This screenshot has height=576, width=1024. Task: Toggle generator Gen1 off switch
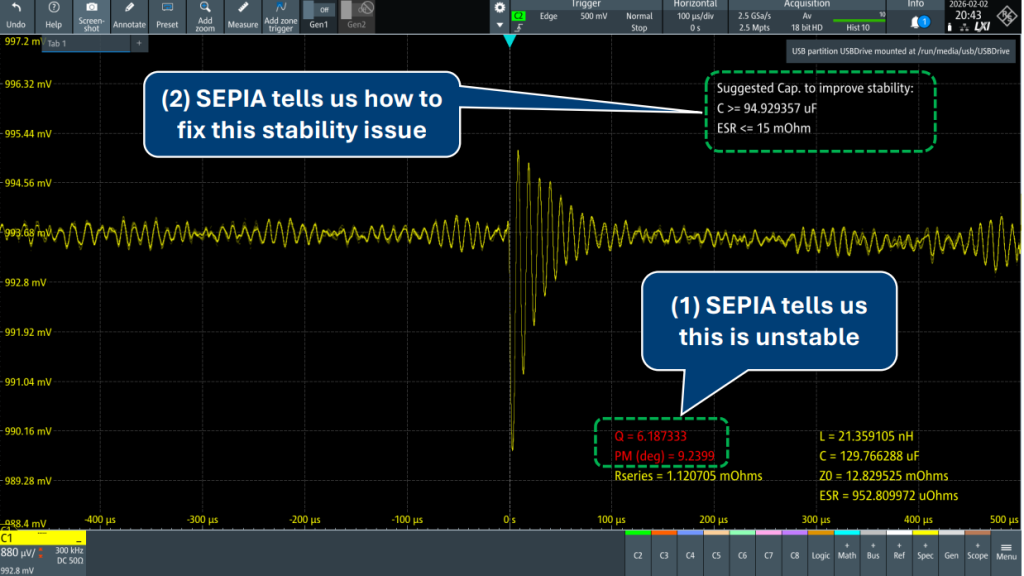(319, 10)
